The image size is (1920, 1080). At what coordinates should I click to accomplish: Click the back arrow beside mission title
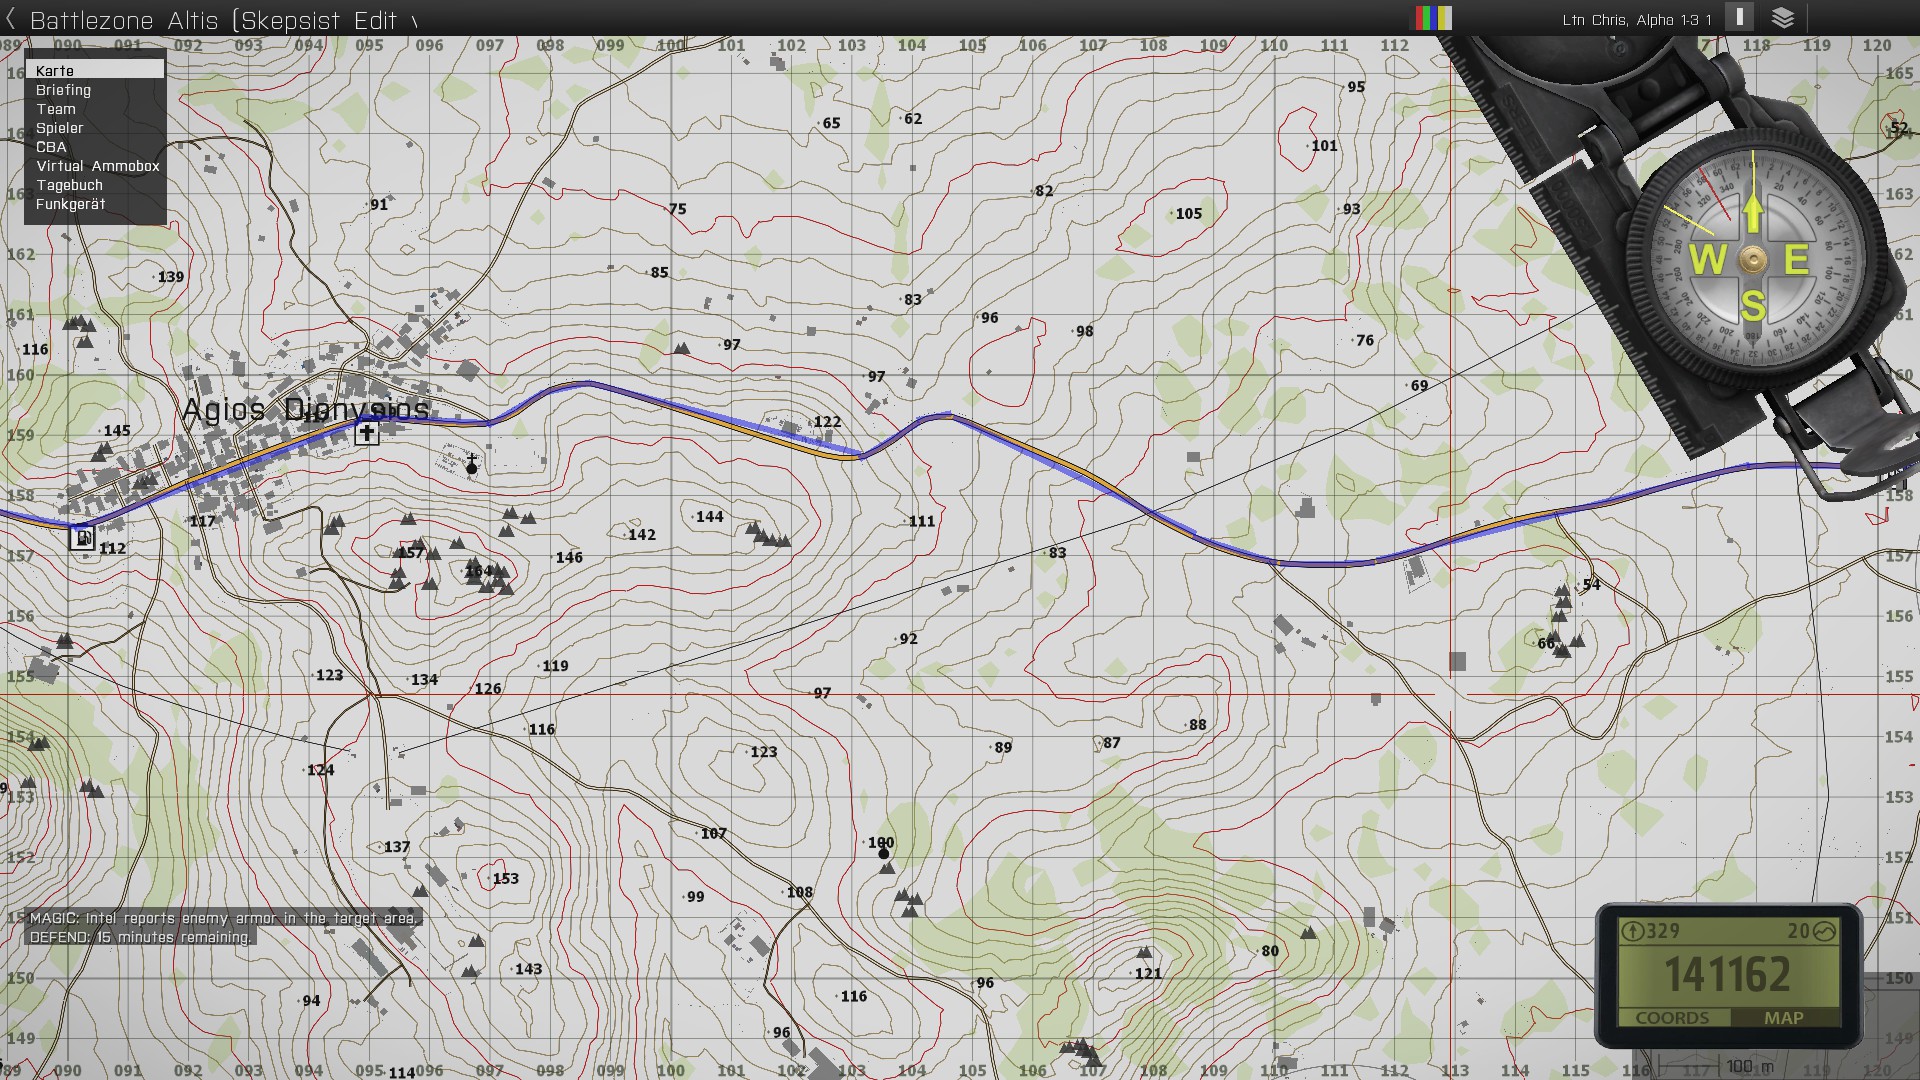pos(11,19)
